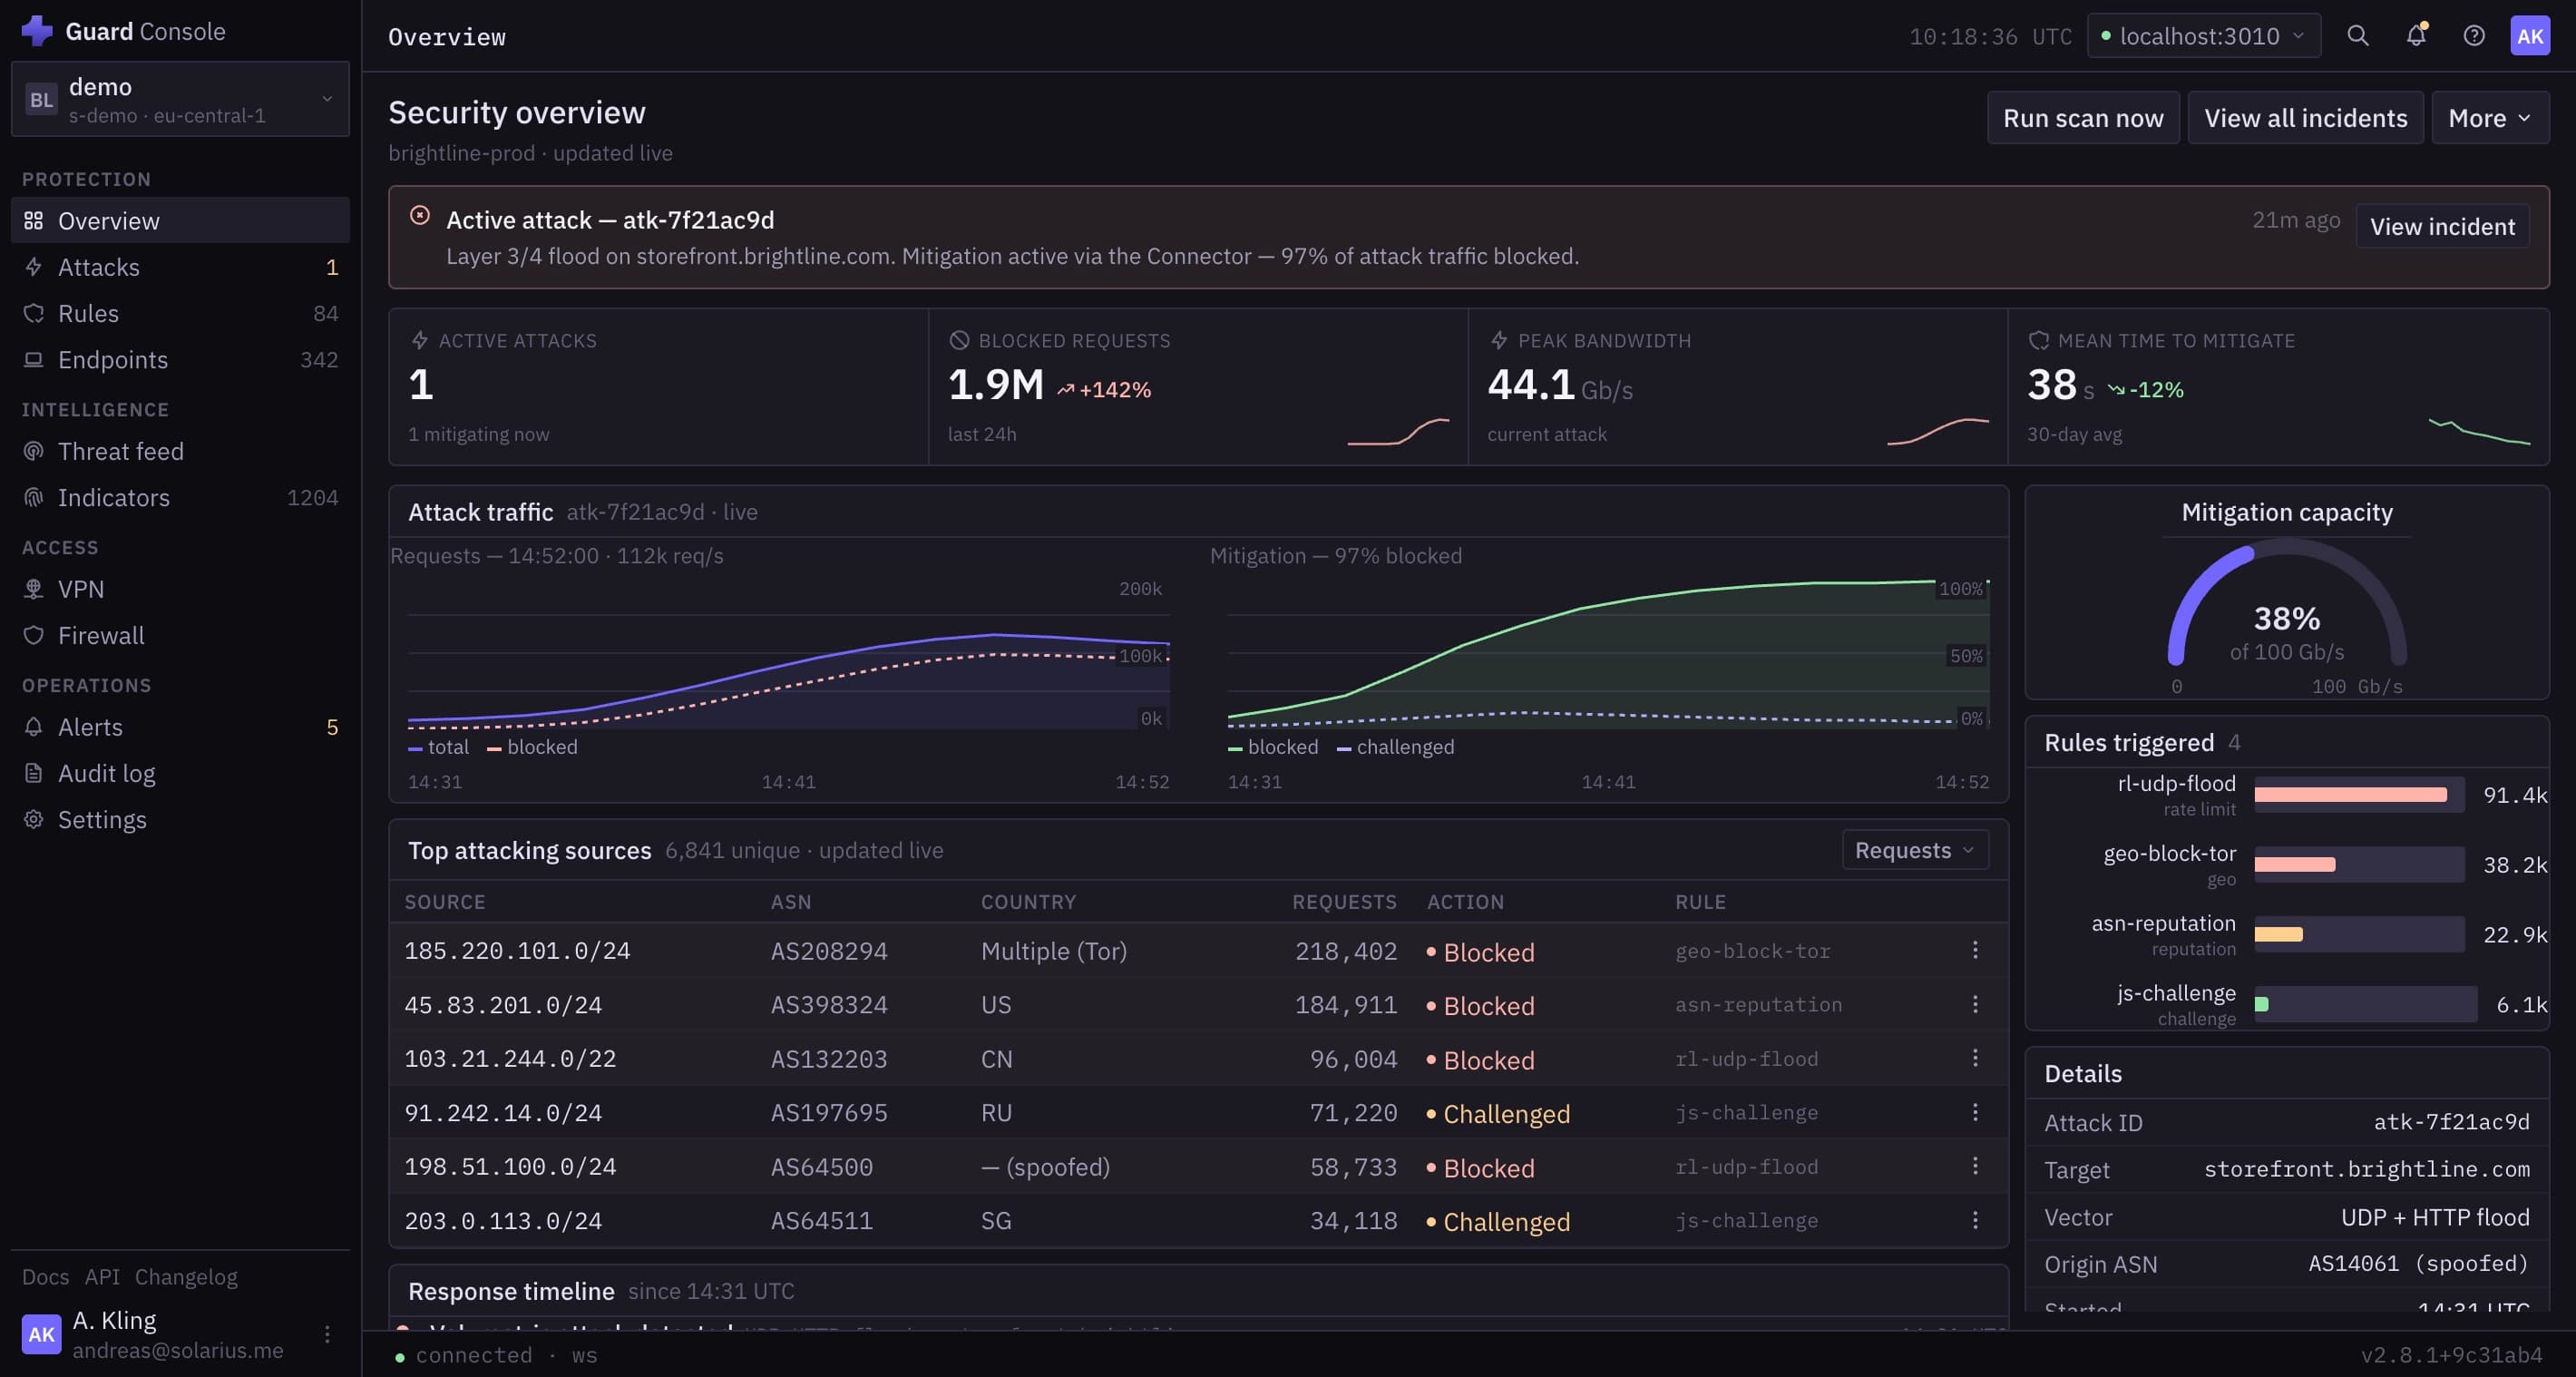Click the SOURCE column header

[445, 902]
